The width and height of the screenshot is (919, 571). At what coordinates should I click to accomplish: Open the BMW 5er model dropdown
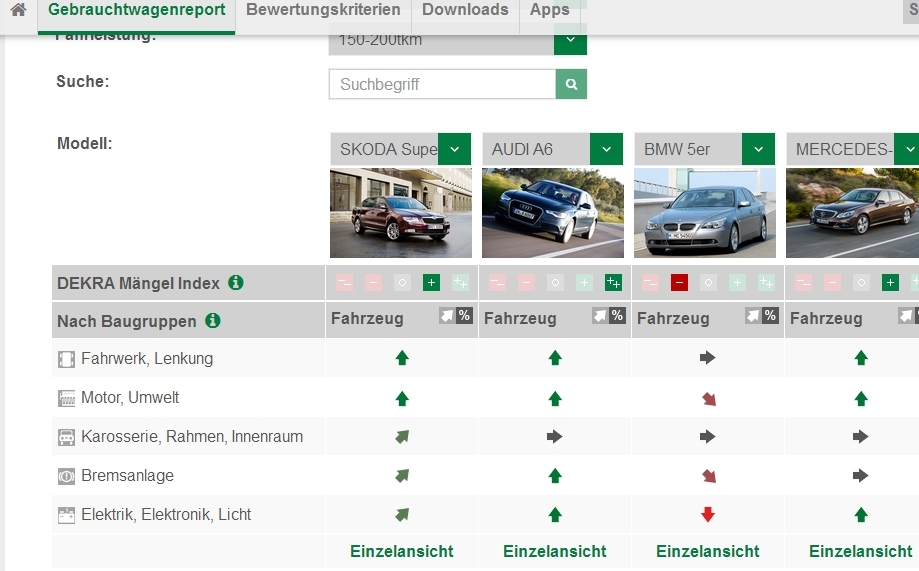(x=758, y=149)
